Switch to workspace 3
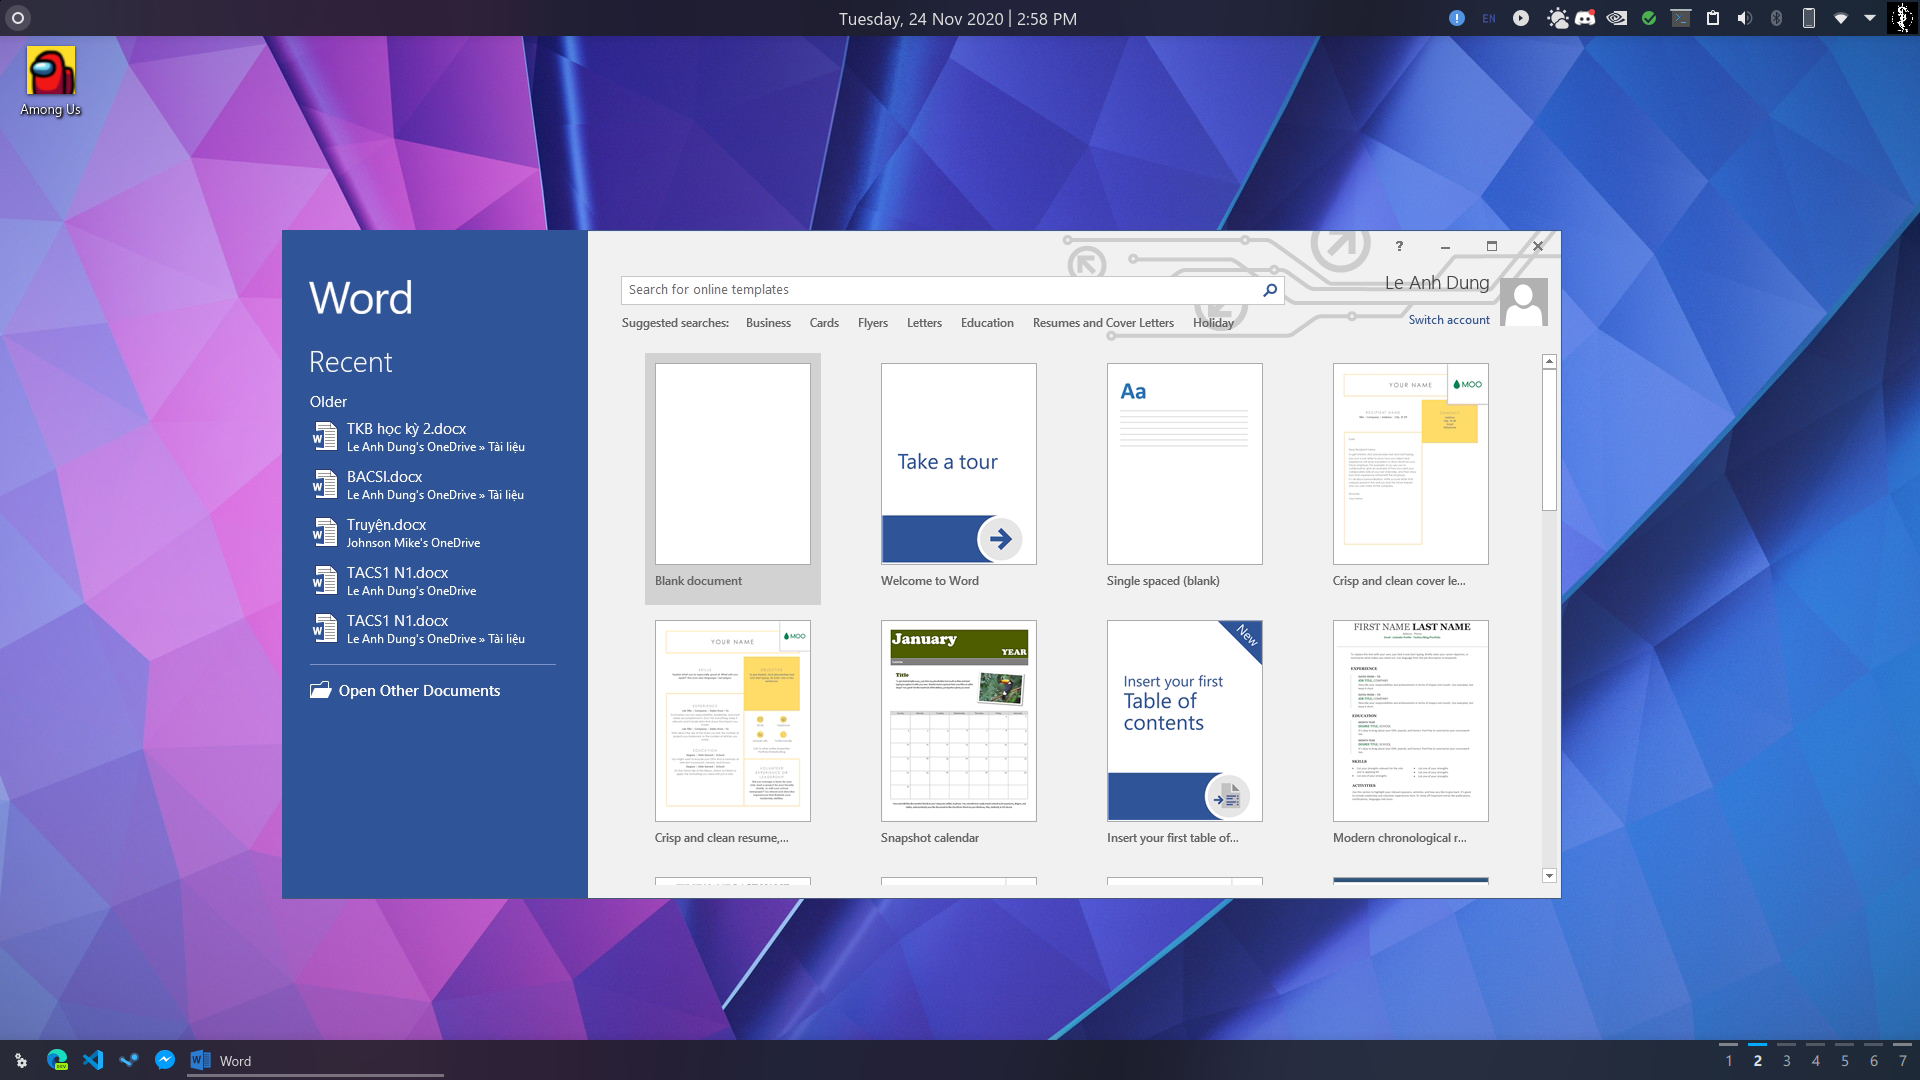Viewport: 1920px width, 1080px height. [x=1787, y=1061]
